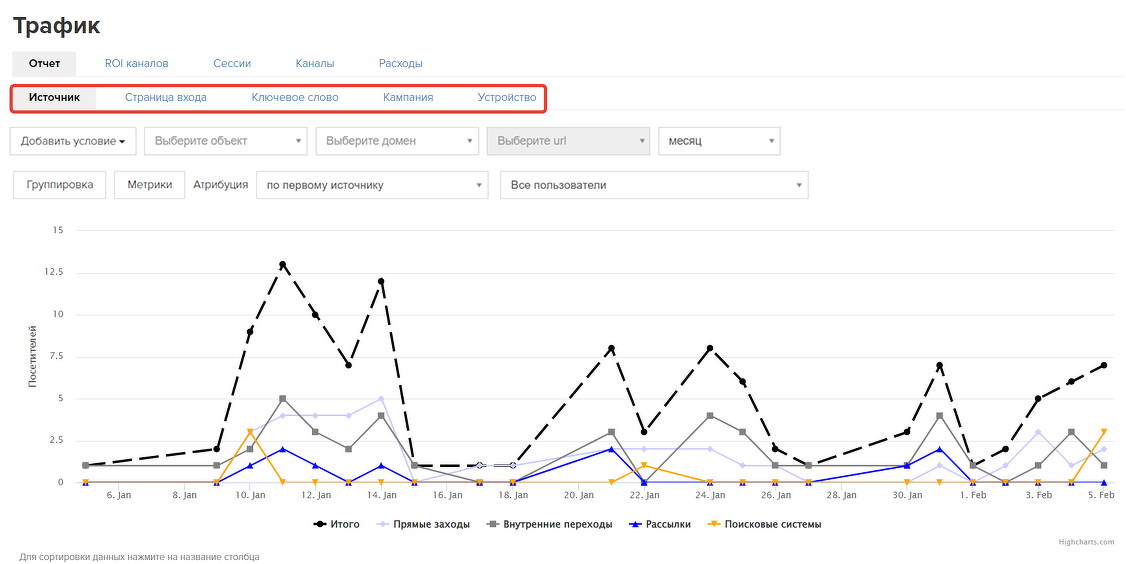Go to the Каналы tab
This screenshot has height=564, width=1126.
pyautogui.click(x=315, y=63)
